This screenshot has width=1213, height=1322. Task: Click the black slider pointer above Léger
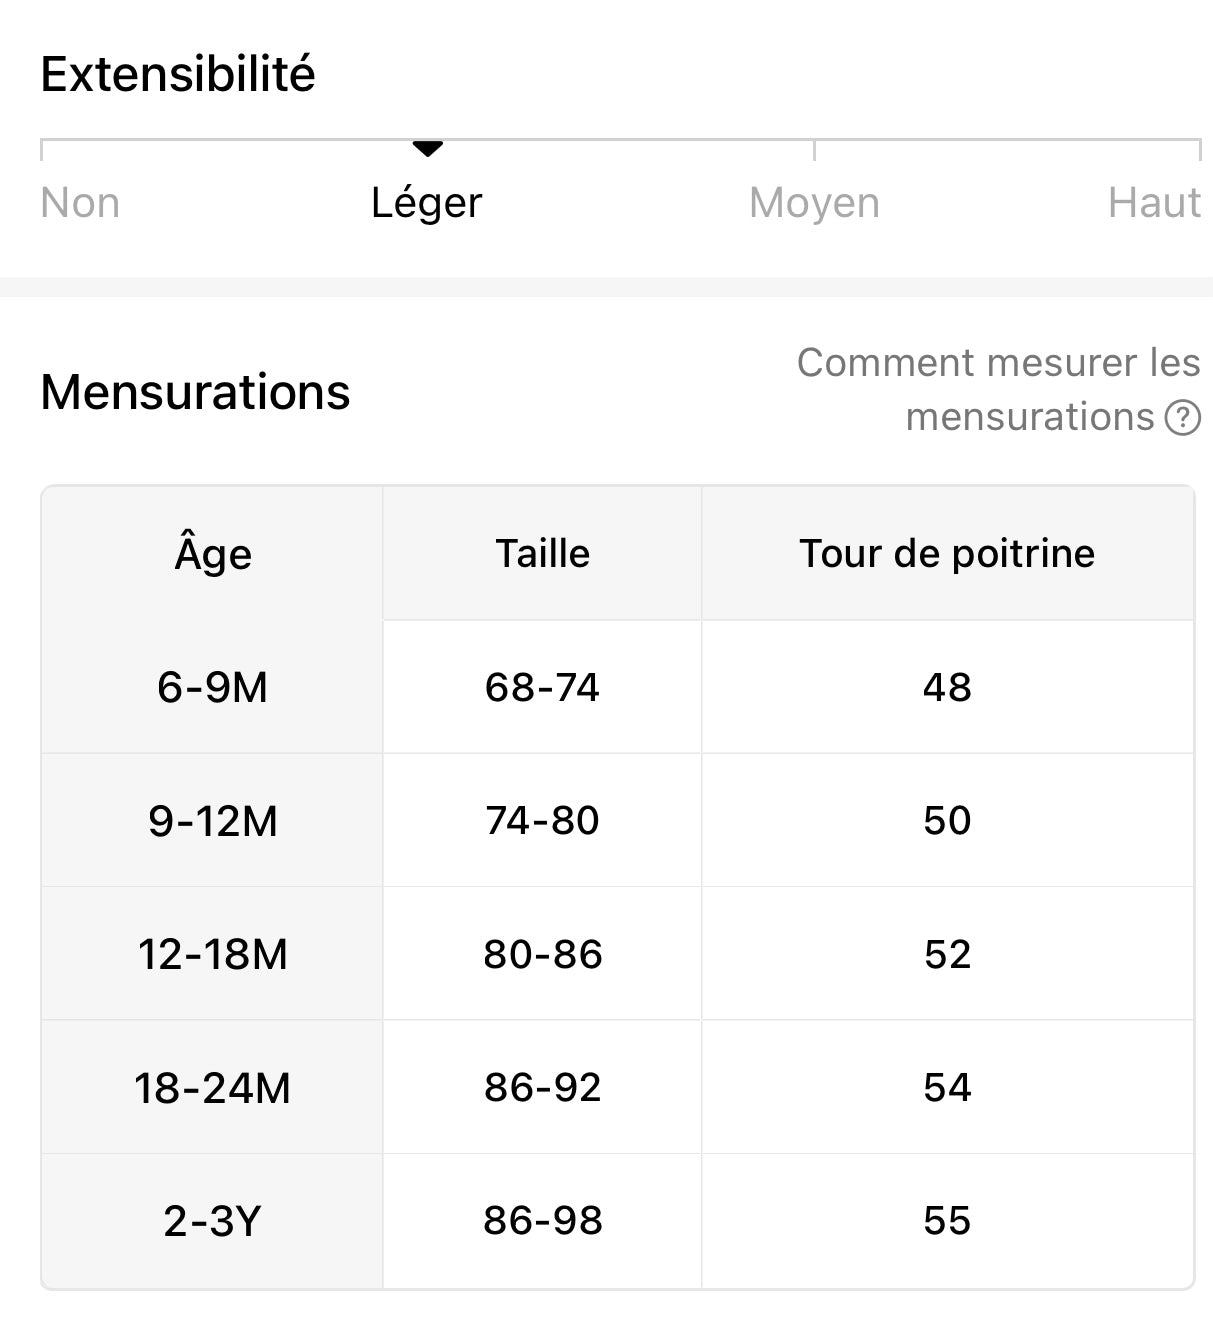tap(427, 149)
